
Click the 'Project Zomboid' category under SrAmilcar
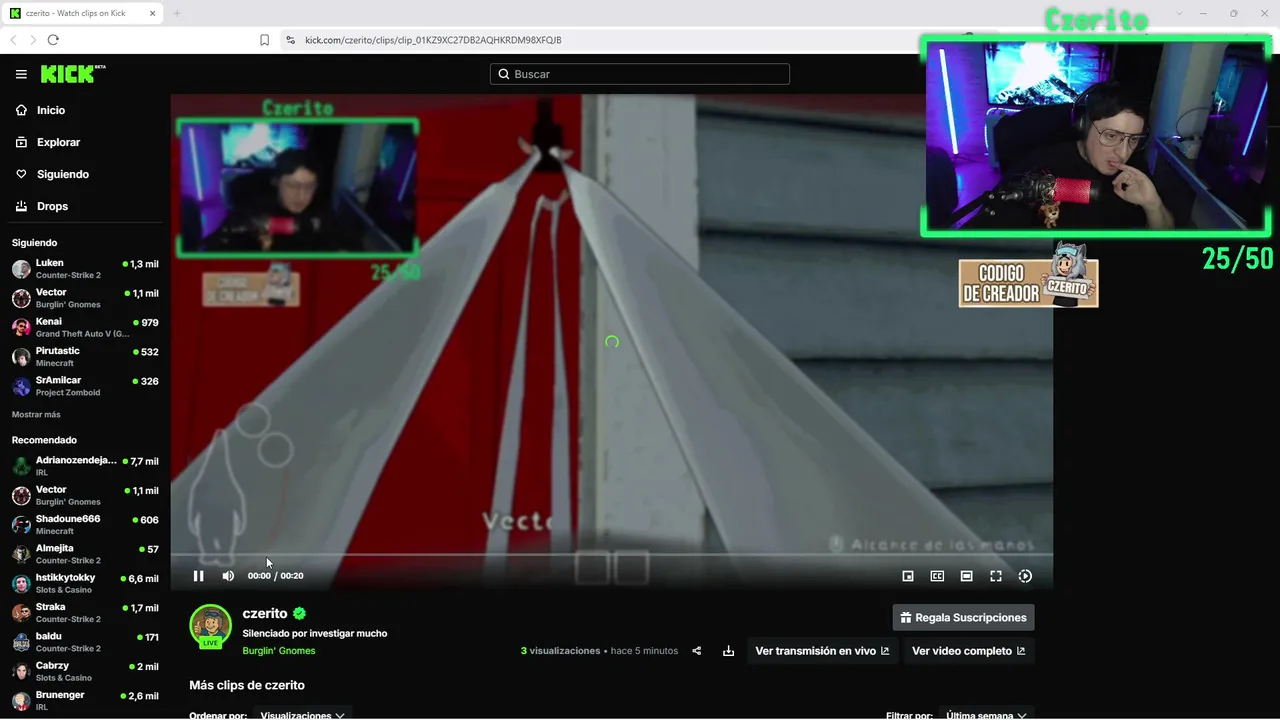(68, 393)
